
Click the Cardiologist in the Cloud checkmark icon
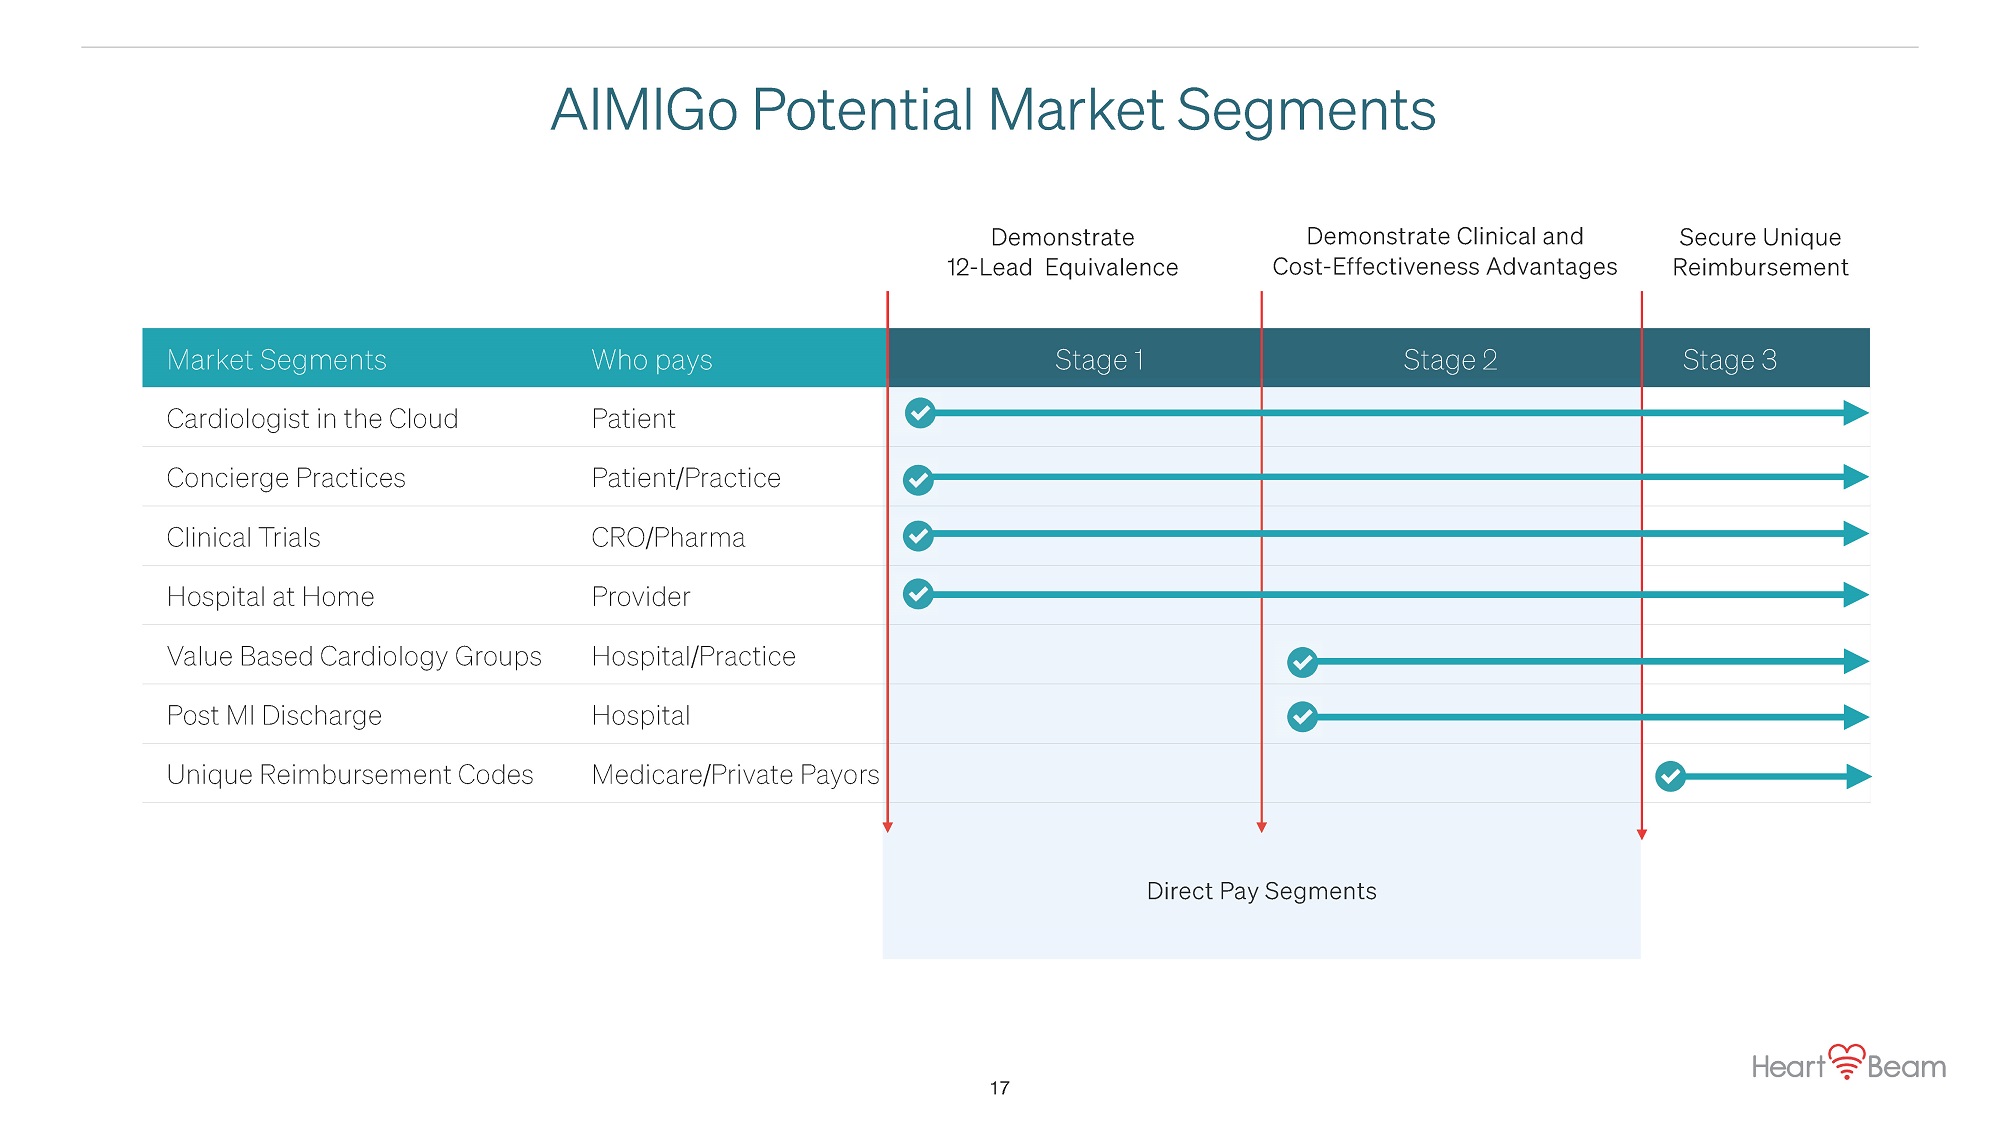[920, 413]
